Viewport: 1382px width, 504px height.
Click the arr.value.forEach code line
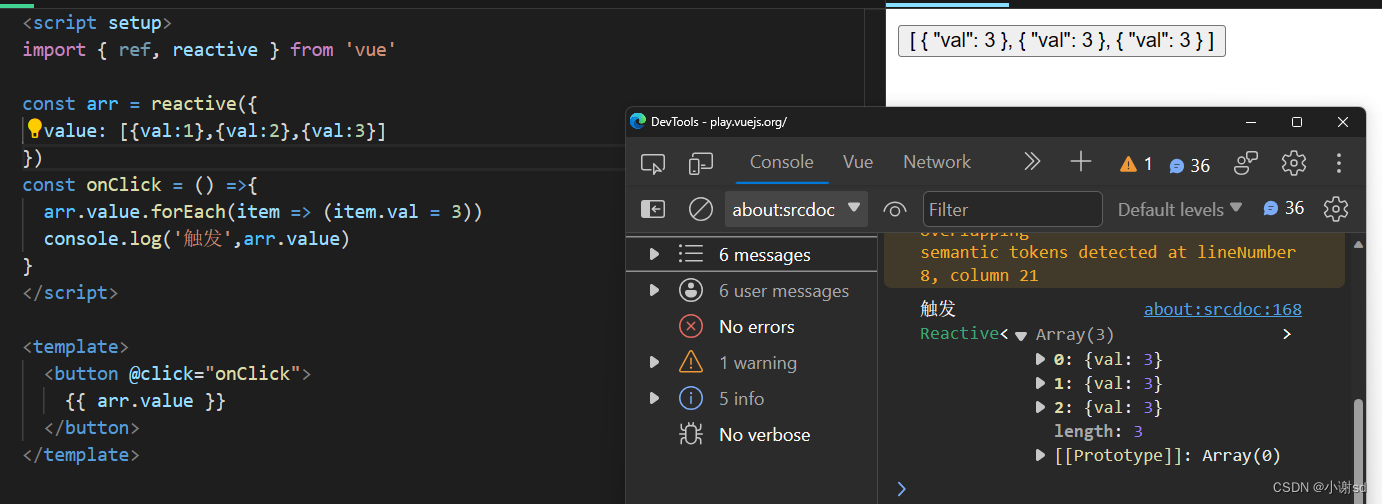(x=263, y=212)
